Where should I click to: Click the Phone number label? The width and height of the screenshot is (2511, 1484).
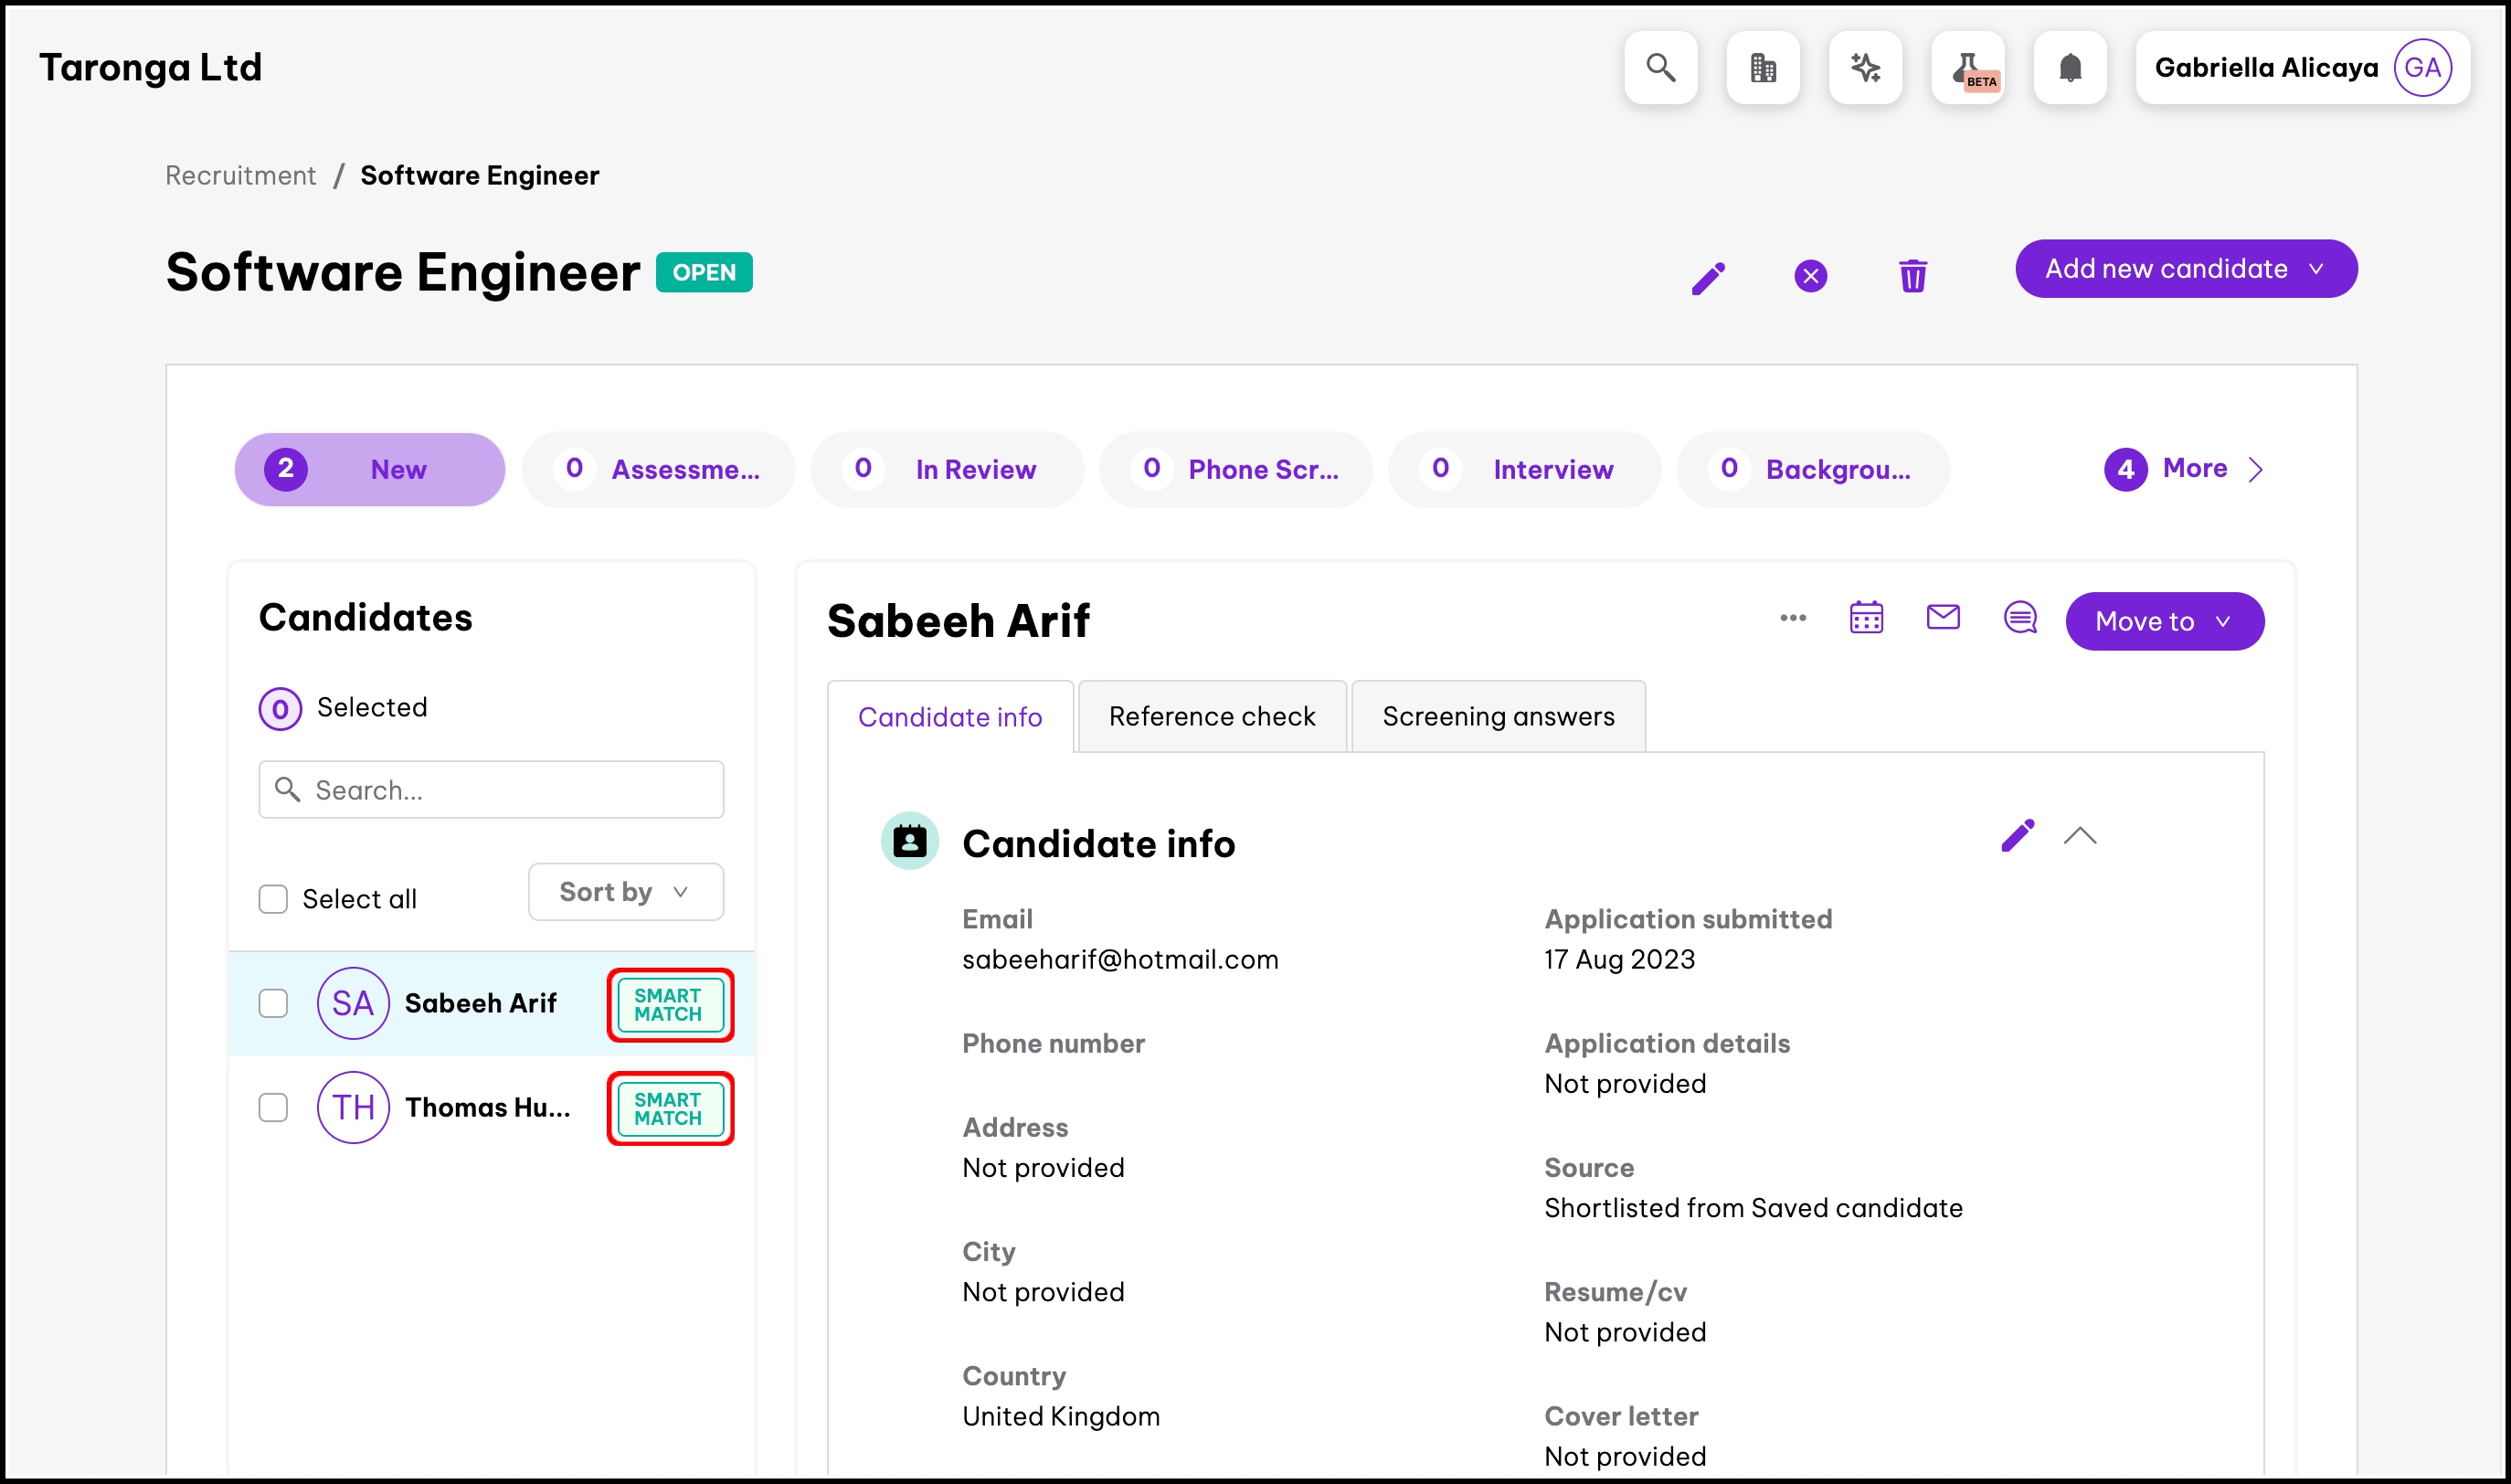[x=1053, y=1043]
